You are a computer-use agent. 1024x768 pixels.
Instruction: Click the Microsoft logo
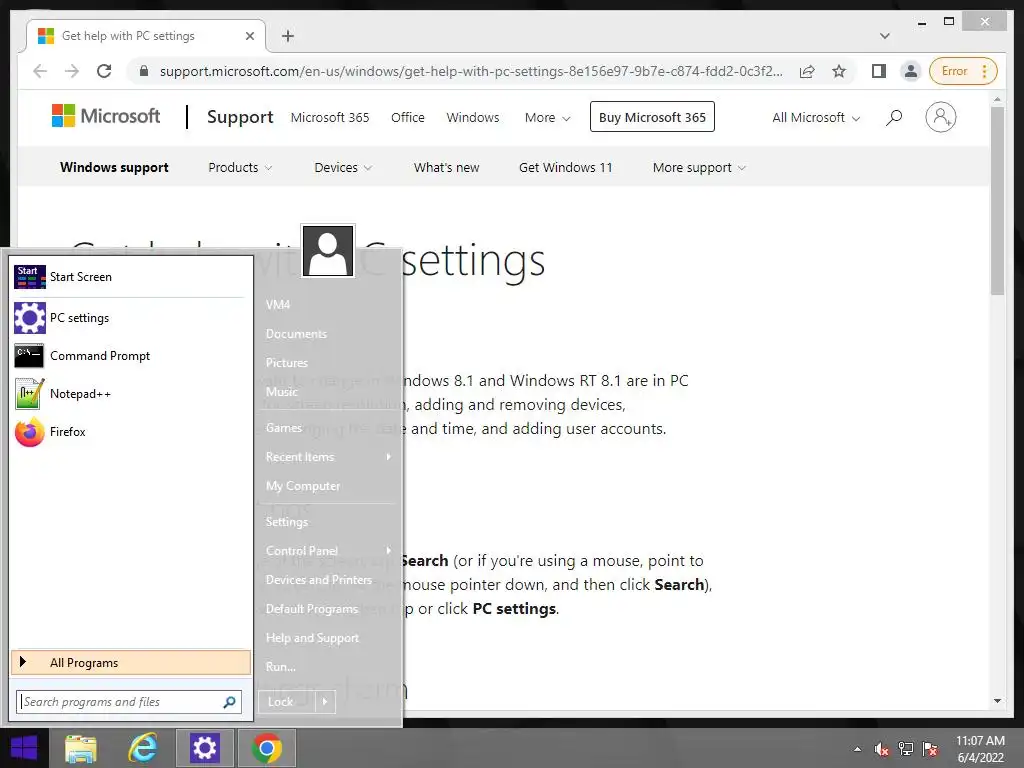click(106, 116)
